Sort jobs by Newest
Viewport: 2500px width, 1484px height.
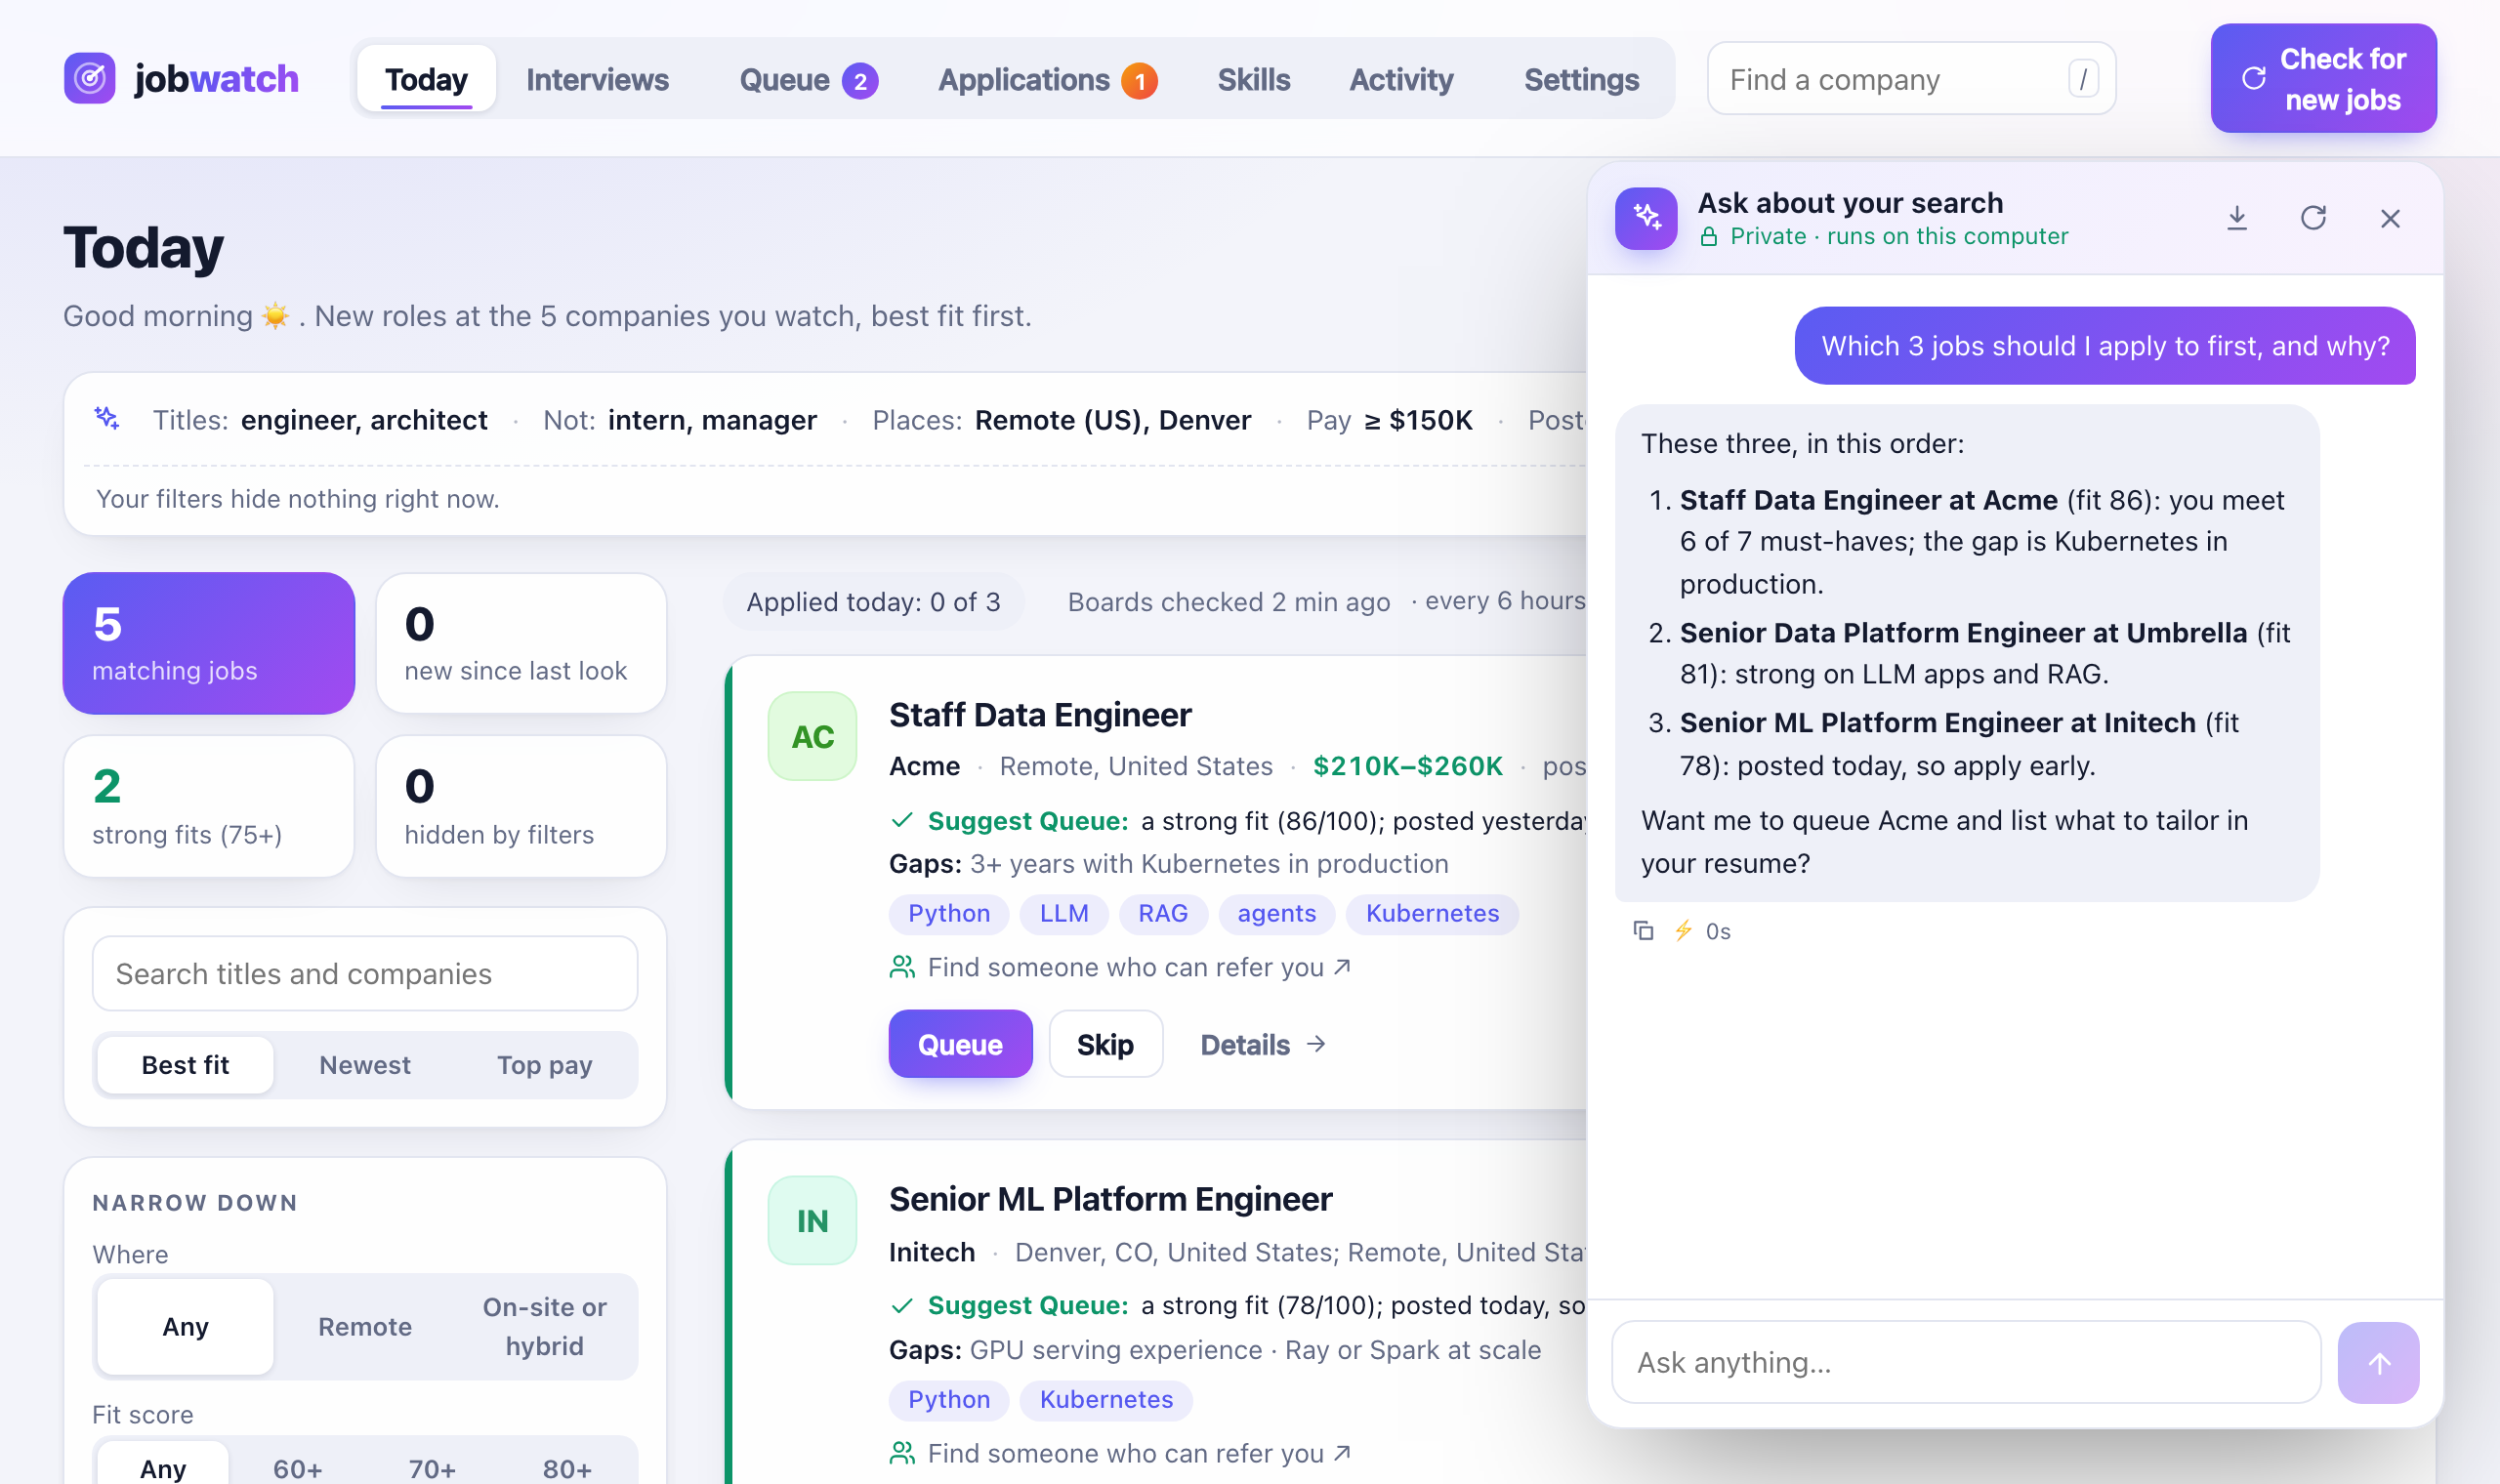(365, 1065)
